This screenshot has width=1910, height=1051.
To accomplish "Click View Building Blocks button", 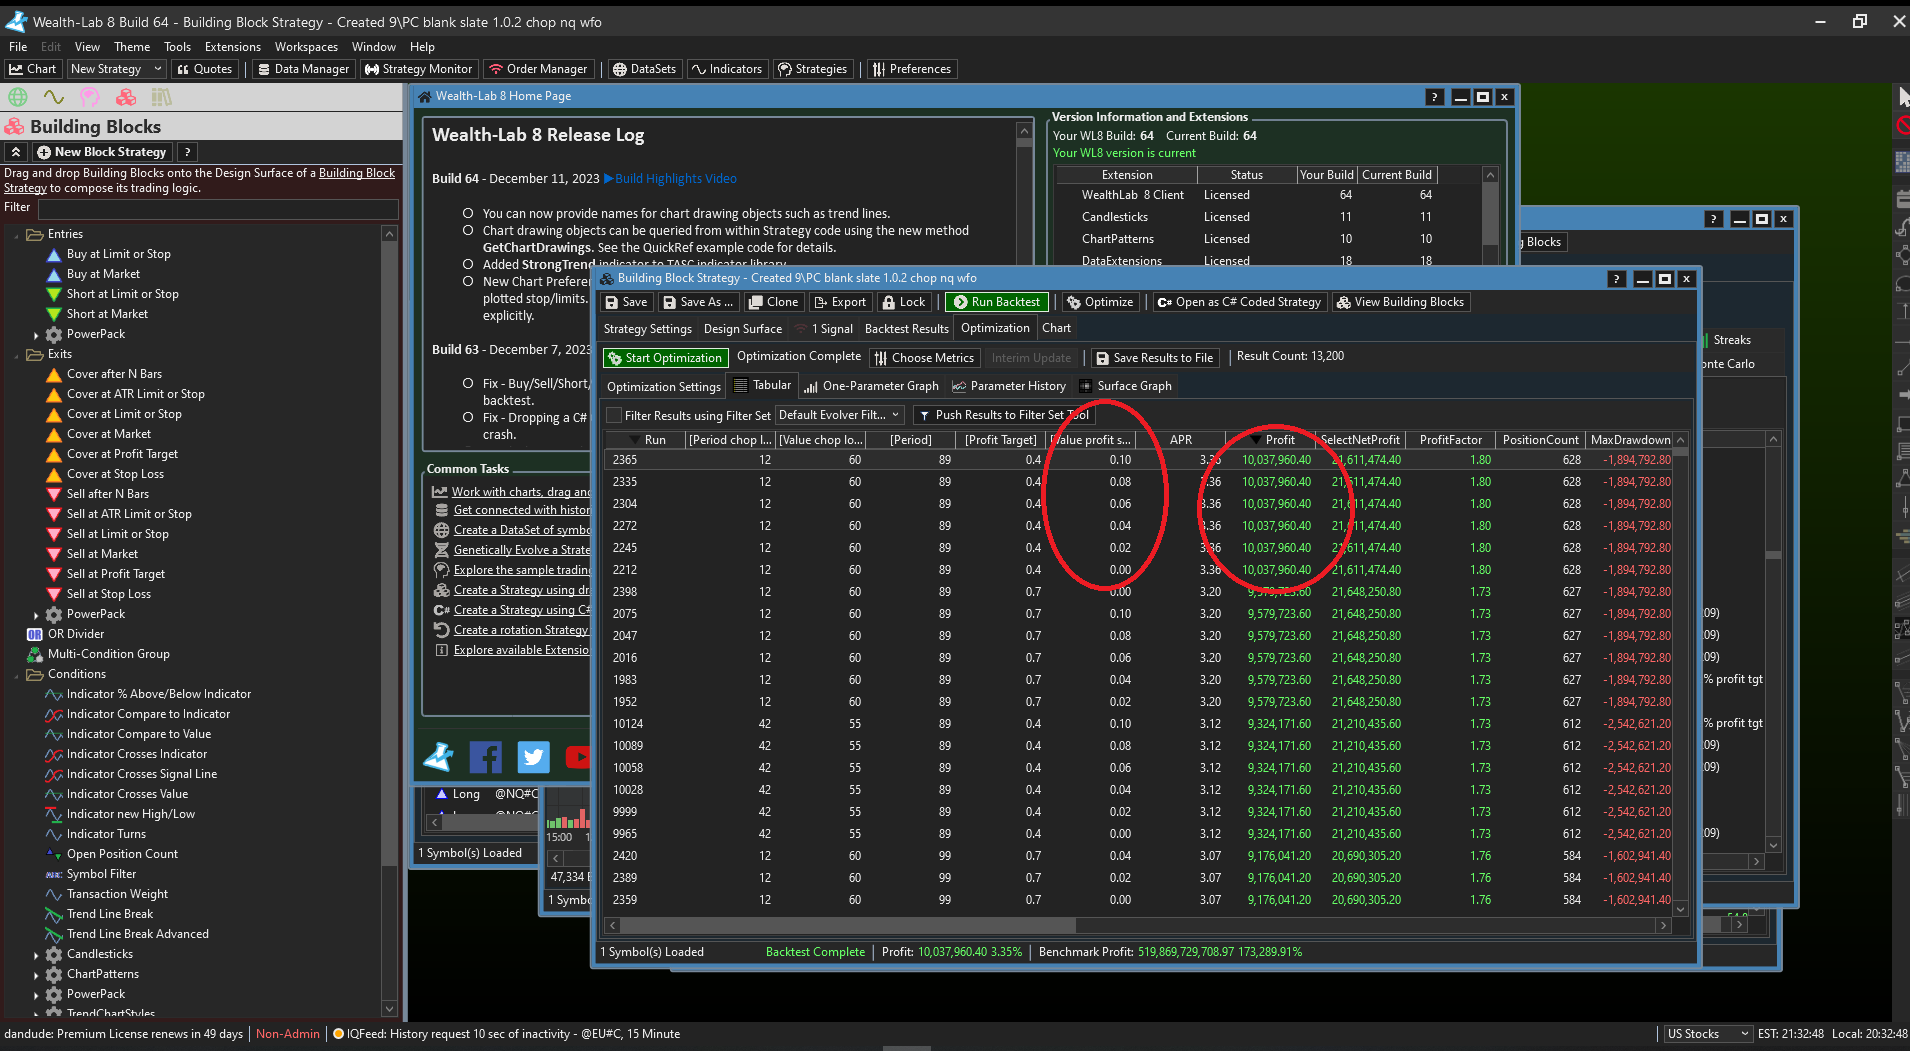I will 1400,302.
